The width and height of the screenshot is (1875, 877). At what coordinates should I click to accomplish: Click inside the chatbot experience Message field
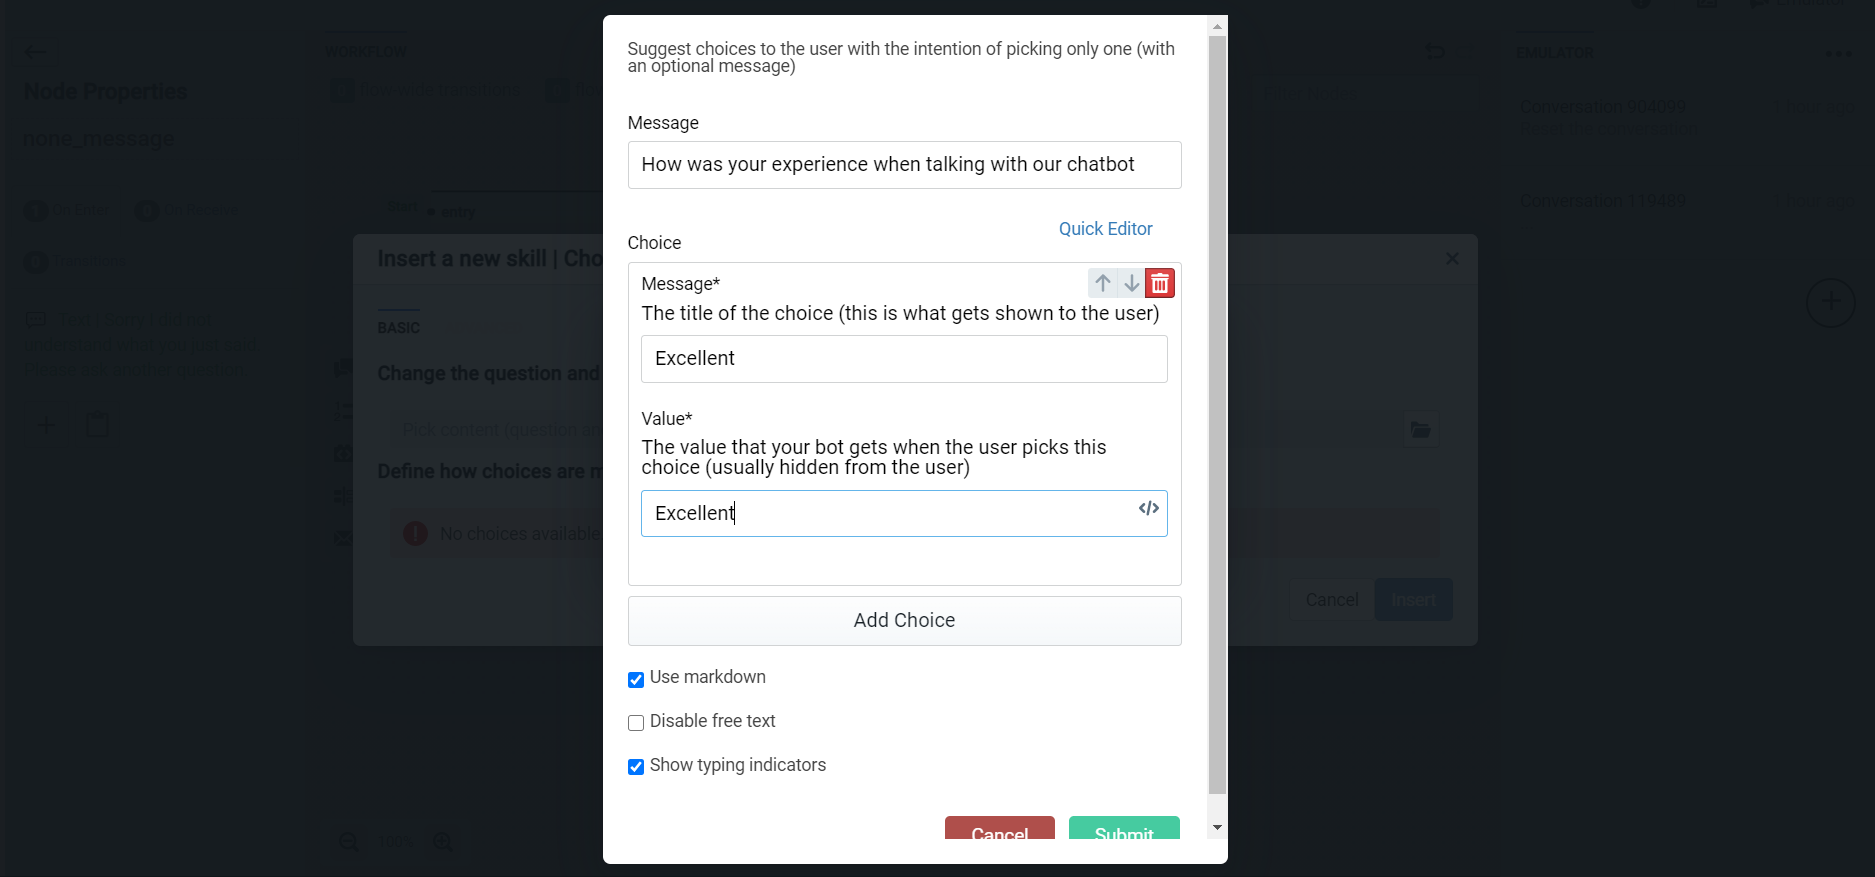(903, 164)
